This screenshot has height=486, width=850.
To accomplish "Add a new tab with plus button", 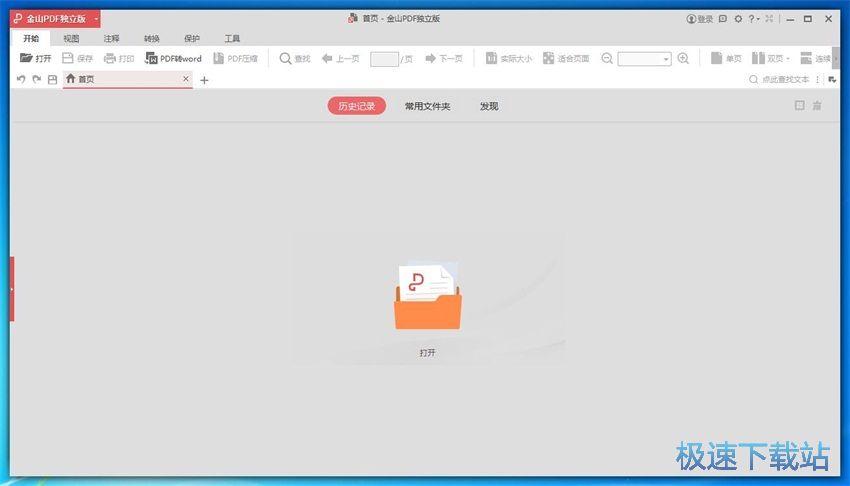I will point(204,80).
